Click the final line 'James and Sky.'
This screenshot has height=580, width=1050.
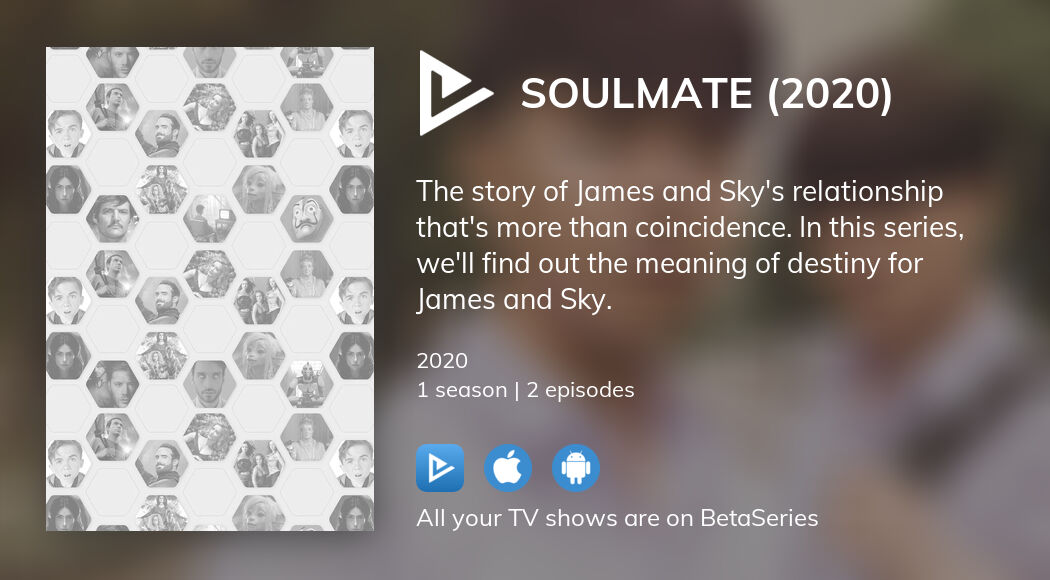click(514, 300)
